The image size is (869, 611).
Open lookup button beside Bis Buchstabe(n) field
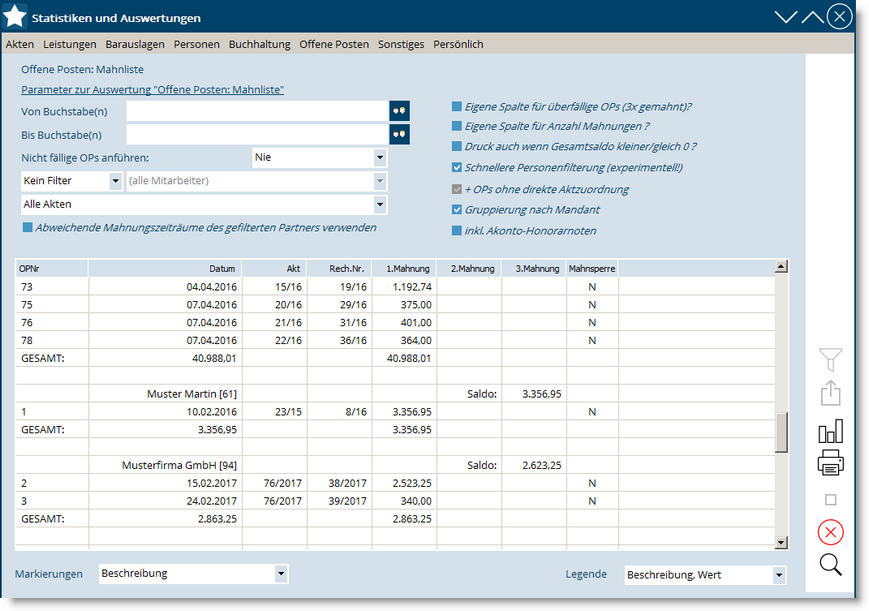(400, 134)
